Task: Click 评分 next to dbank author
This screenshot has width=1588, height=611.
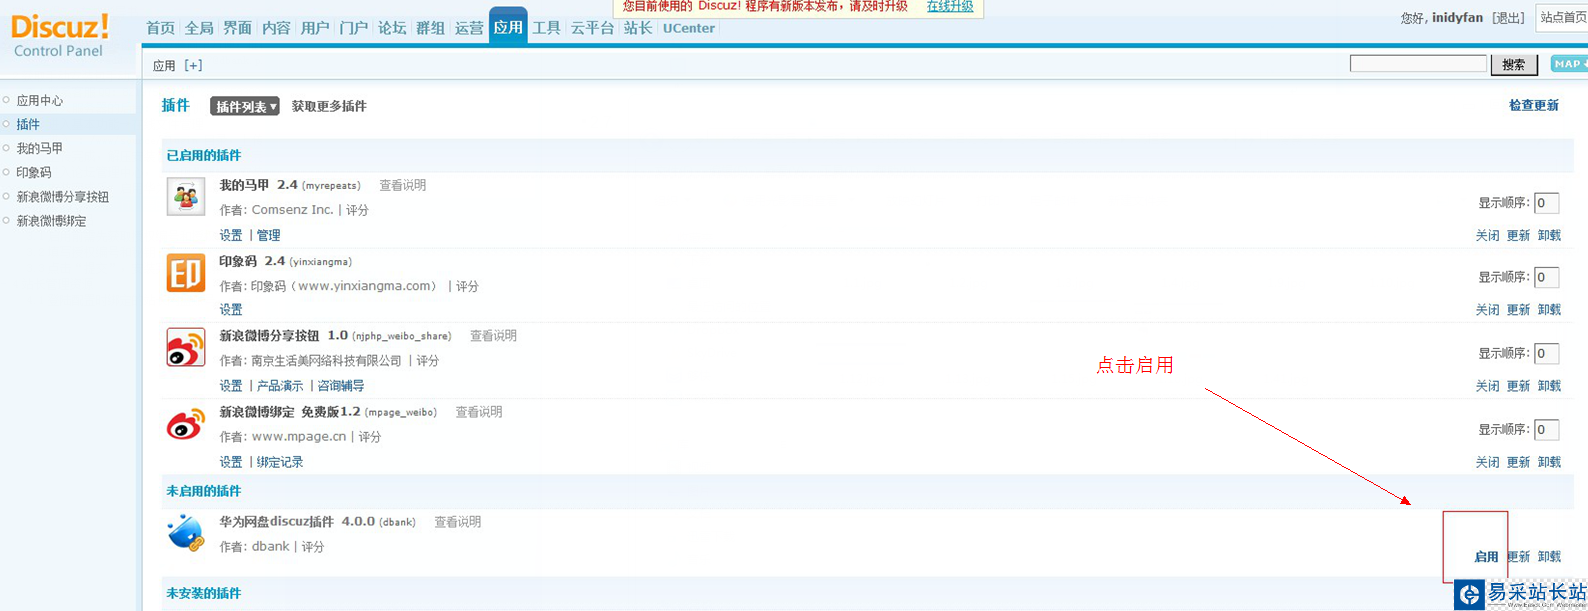Action: point(313,547)
